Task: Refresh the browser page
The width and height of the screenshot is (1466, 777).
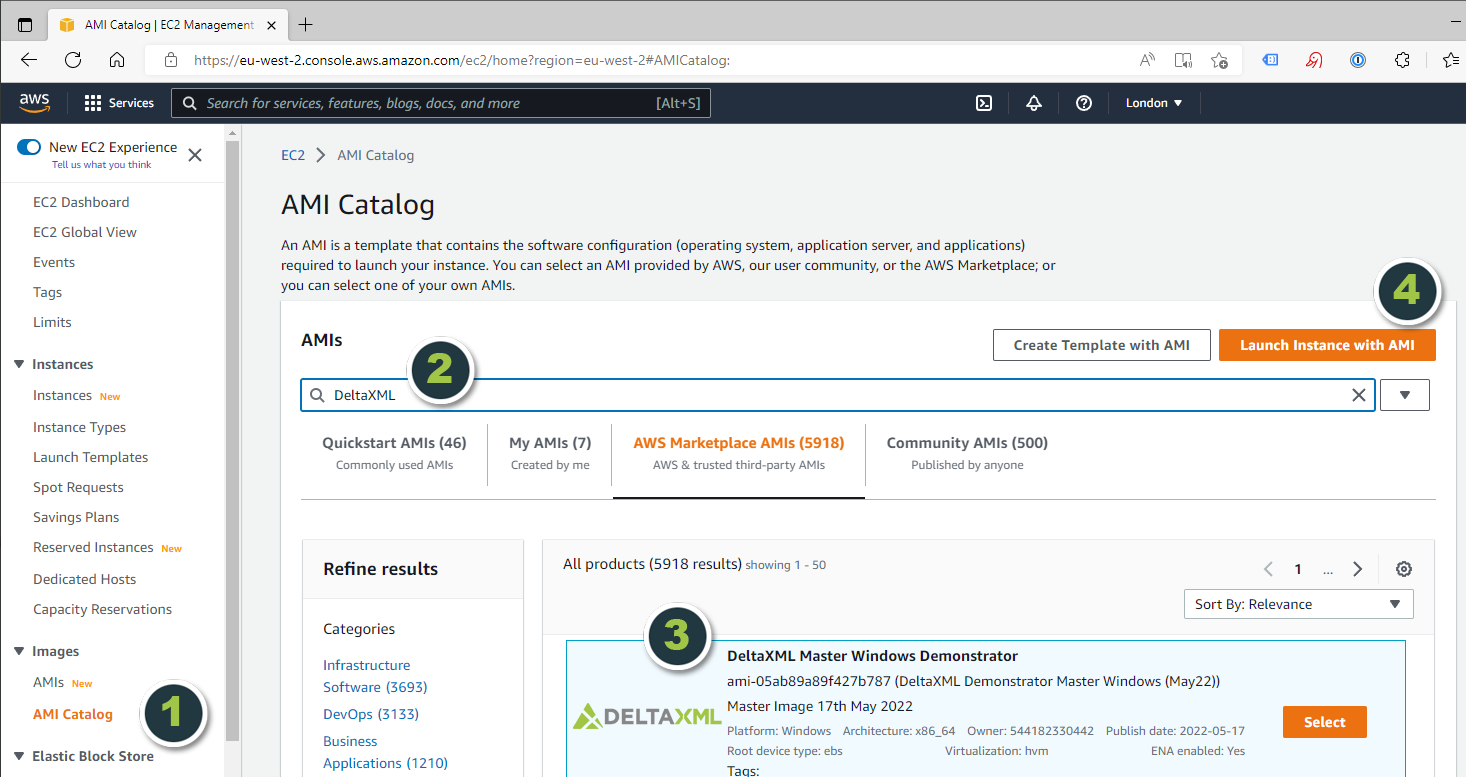Action: (x=73, y=60)
